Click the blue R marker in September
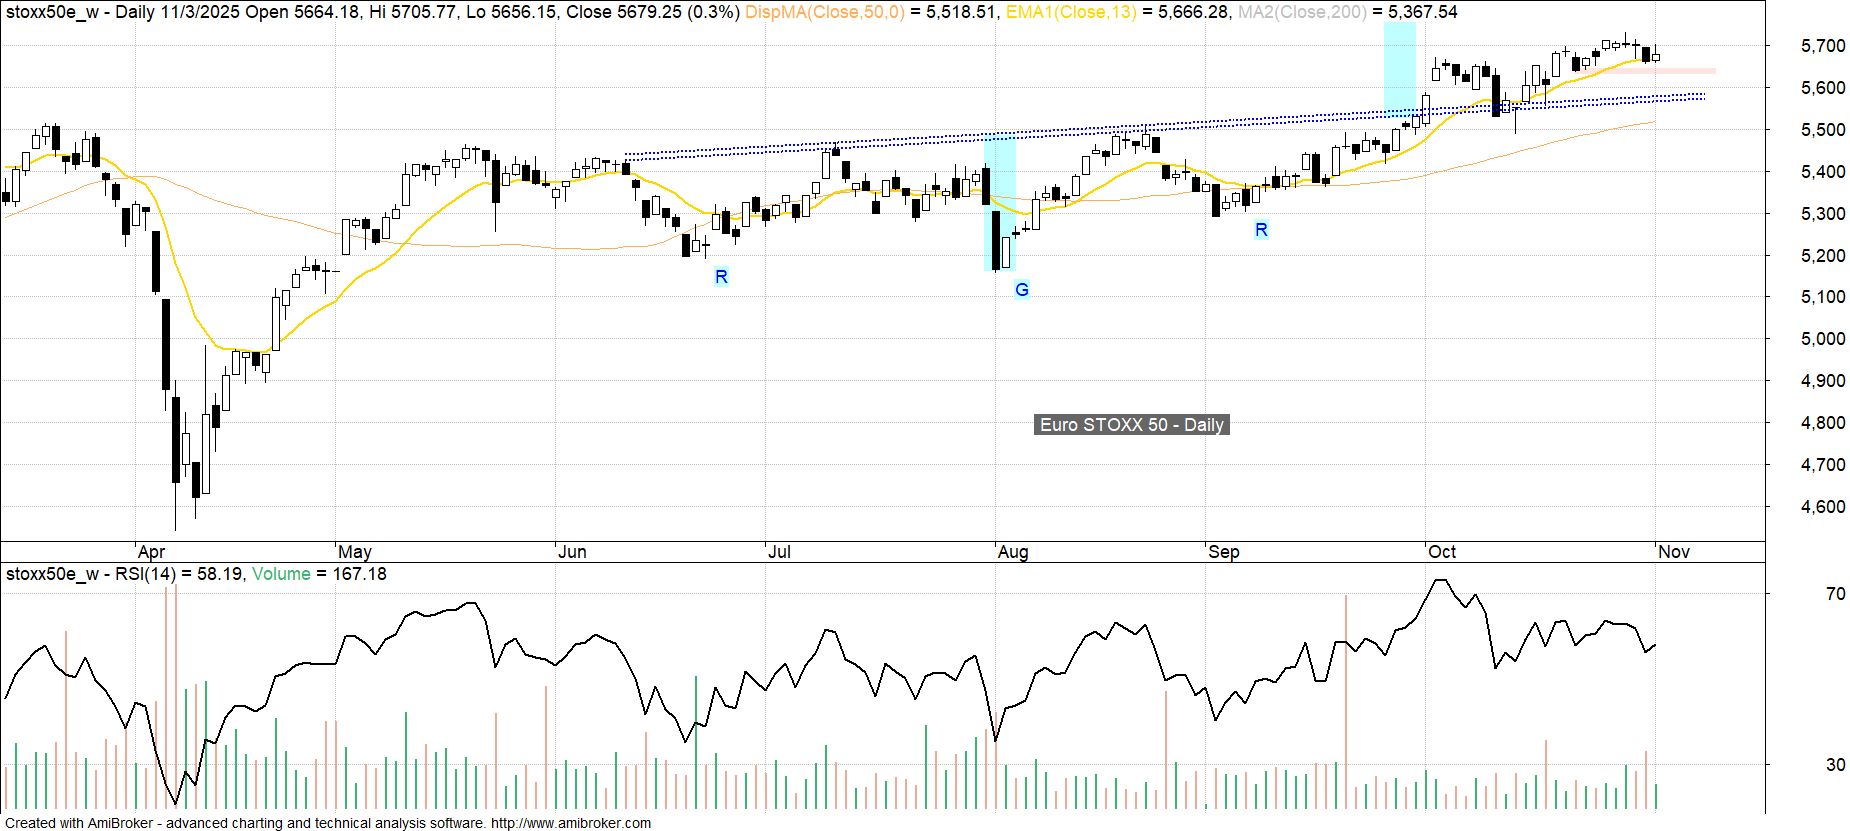Image resolution: width=1850 pixels, height=831 pixels. 1261,230
